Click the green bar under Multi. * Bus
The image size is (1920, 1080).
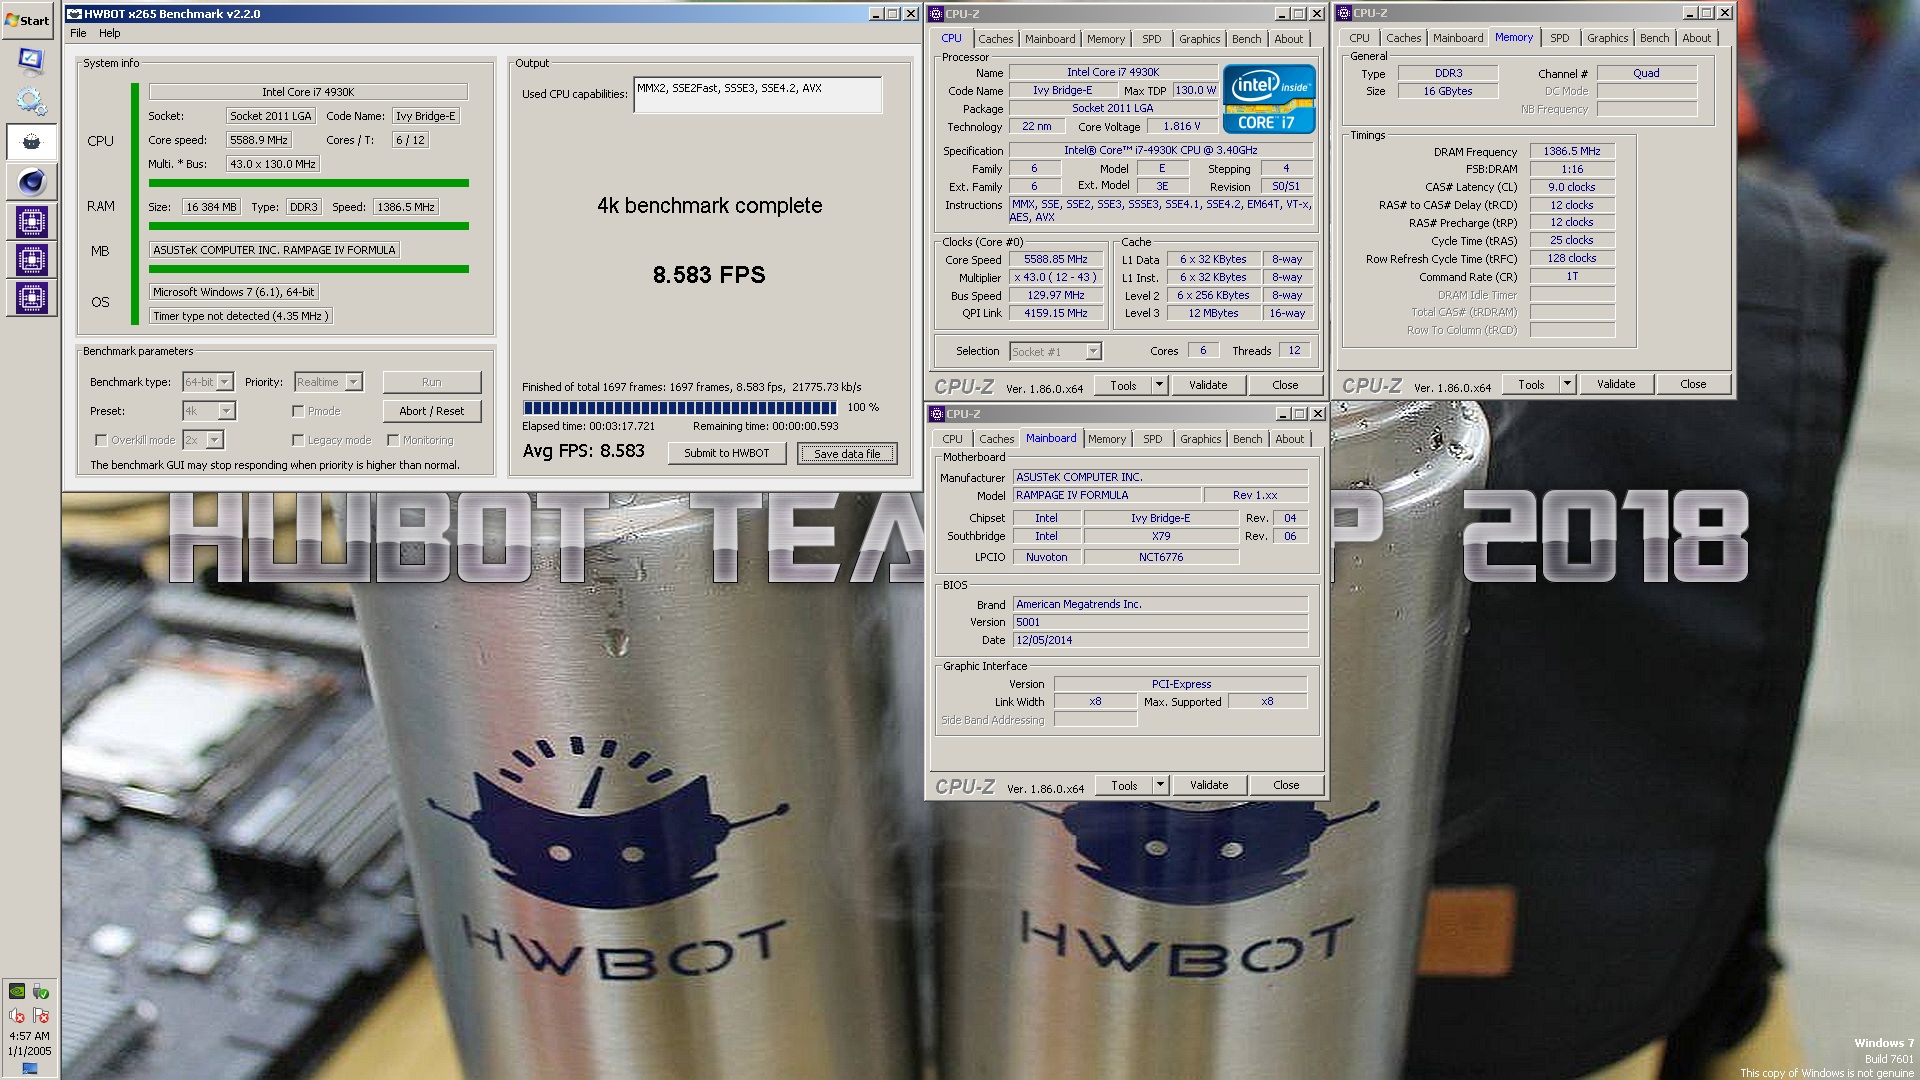click(308, 183)
